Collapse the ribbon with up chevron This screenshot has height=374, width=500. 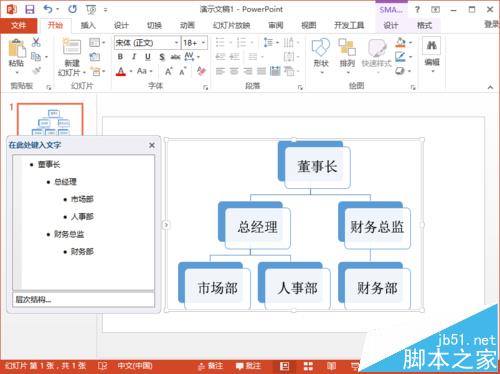(x=490, y=87)
